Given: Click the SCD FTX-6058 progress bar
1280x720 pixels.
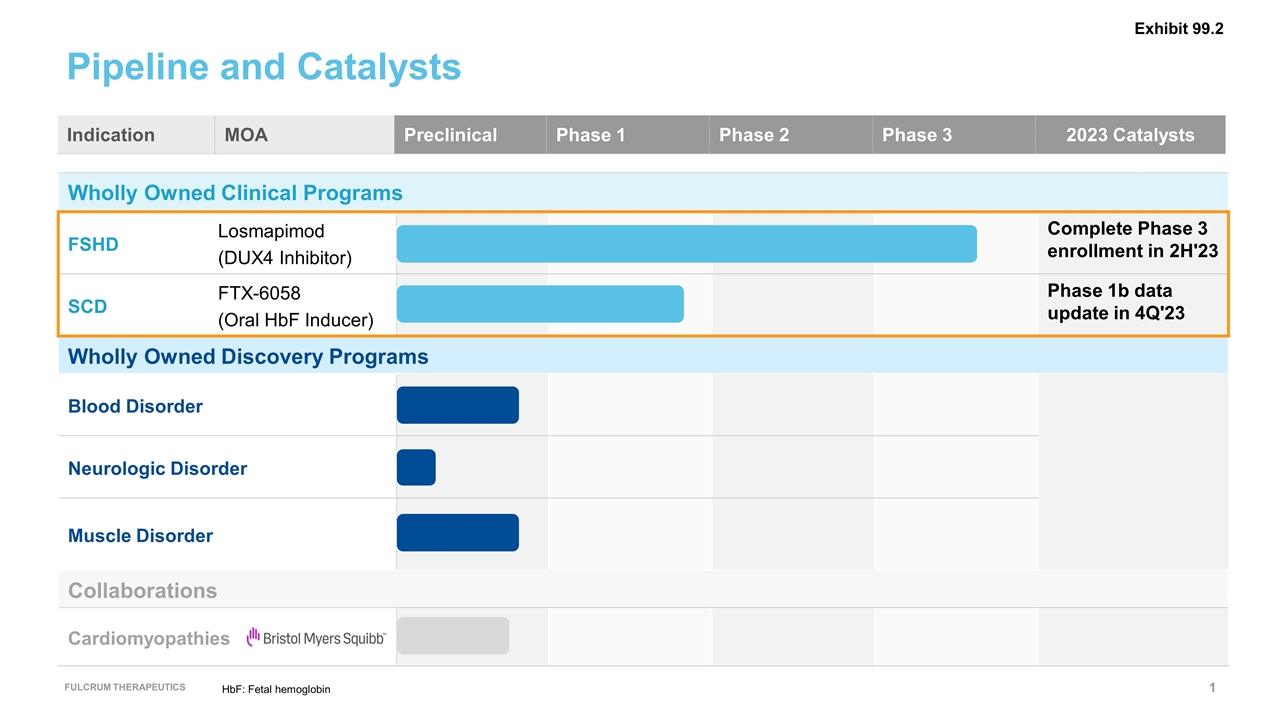Looking at the screenshot, I should coord(540,304).
